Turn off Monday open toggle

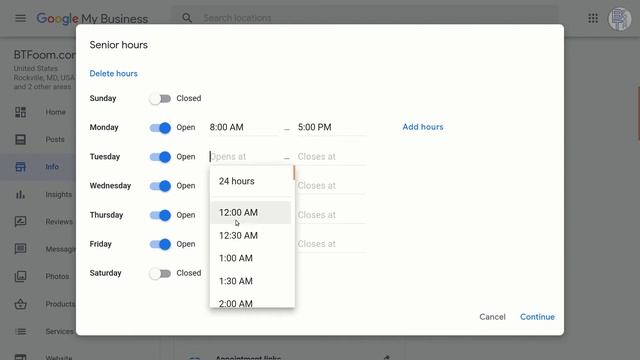pyautogui.click(x=160, y=128)
